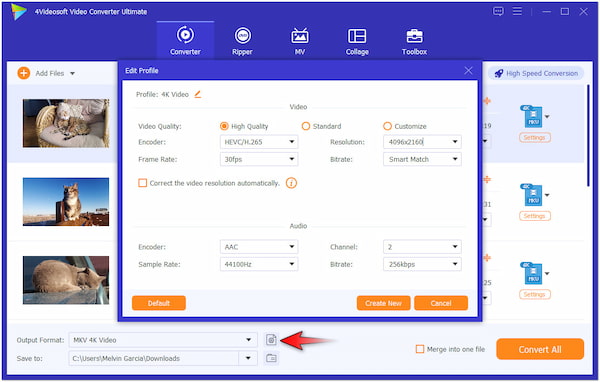Screen dimensions: 600x382
Task: Click the file list vertical scrollbar
Action: click(589, 136)
